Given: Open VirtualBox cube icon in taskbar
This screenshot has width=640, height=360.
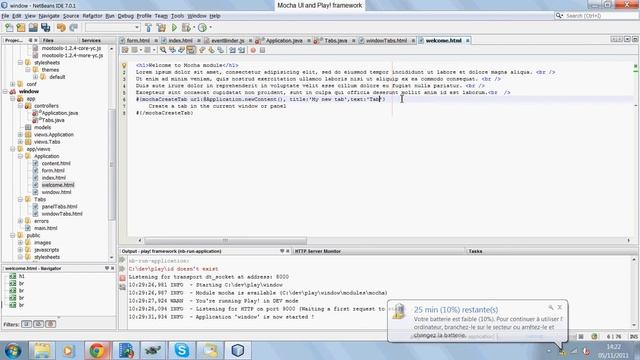Looking at the screenshot, I should tap(238, 350).
